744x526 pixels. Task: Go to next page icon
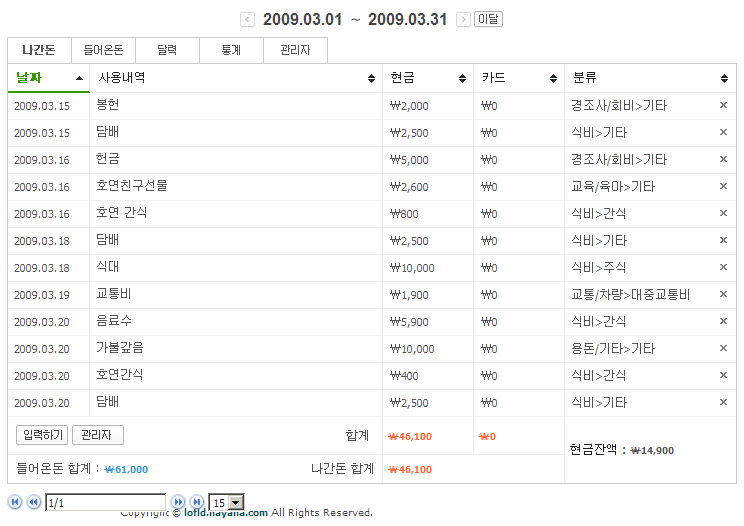click(178, 502)
